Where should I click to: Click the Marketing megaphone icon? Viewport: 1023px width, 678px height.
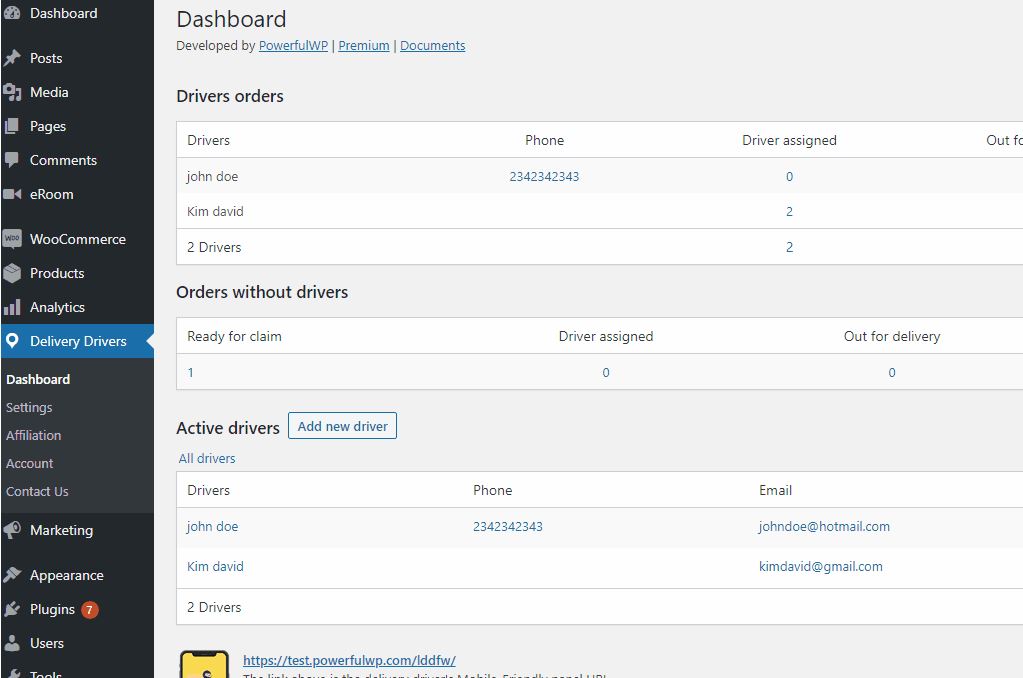(x=12, y=530)
